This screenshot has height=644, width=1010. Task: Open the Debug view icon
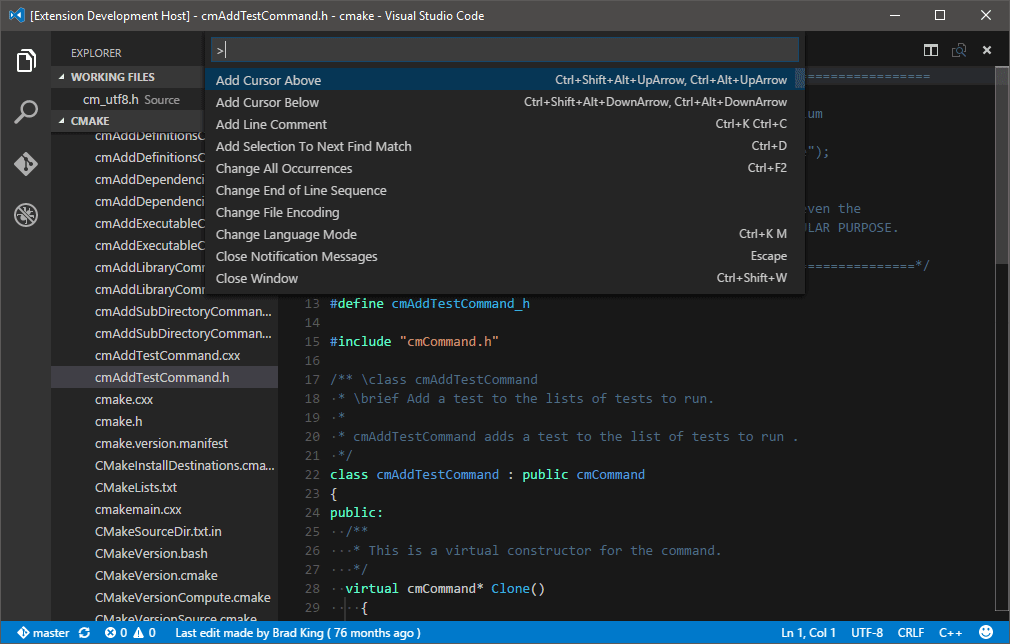(25, 215)
